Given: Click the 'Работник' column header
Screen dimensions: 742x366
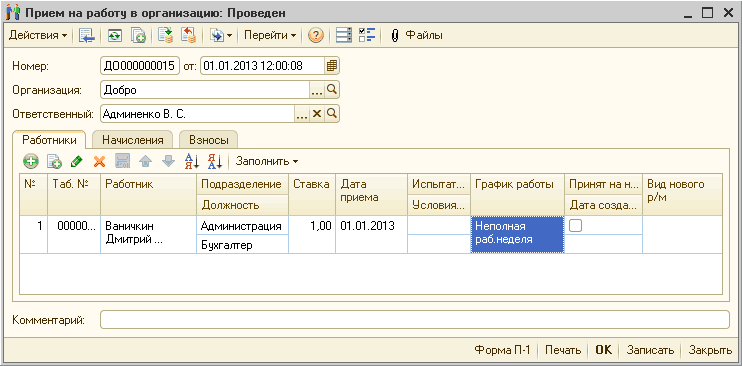Looking at the screenshot, I should 148,194.
